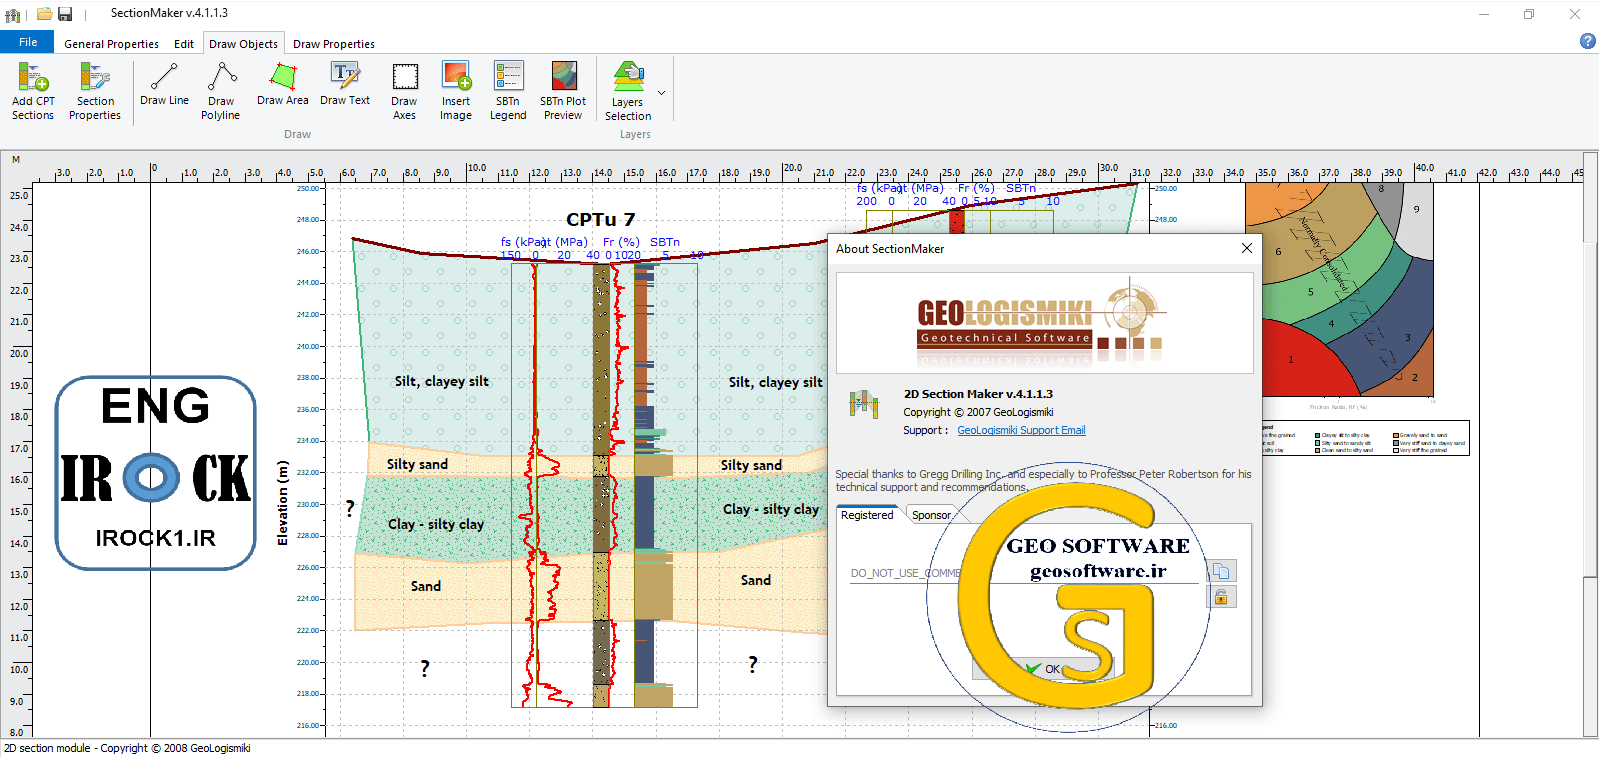Expand the Layers group dropdown arrow
Screen dimensions: 1599x757
click(661, 93)
